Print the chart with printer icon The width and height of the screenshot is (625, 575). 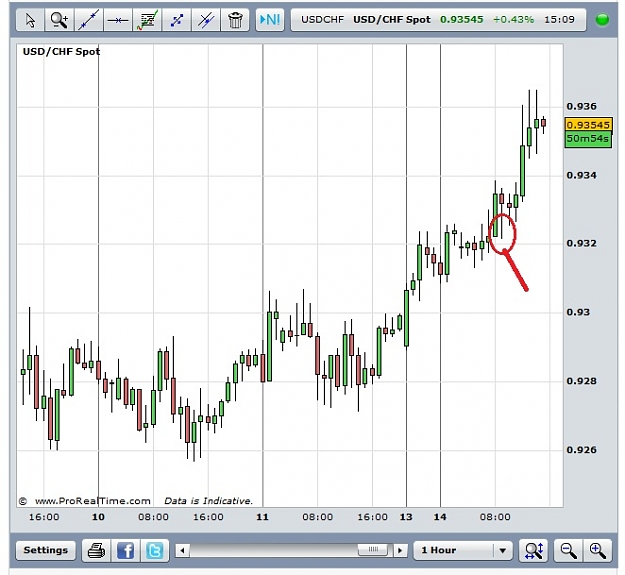[96, 550]
